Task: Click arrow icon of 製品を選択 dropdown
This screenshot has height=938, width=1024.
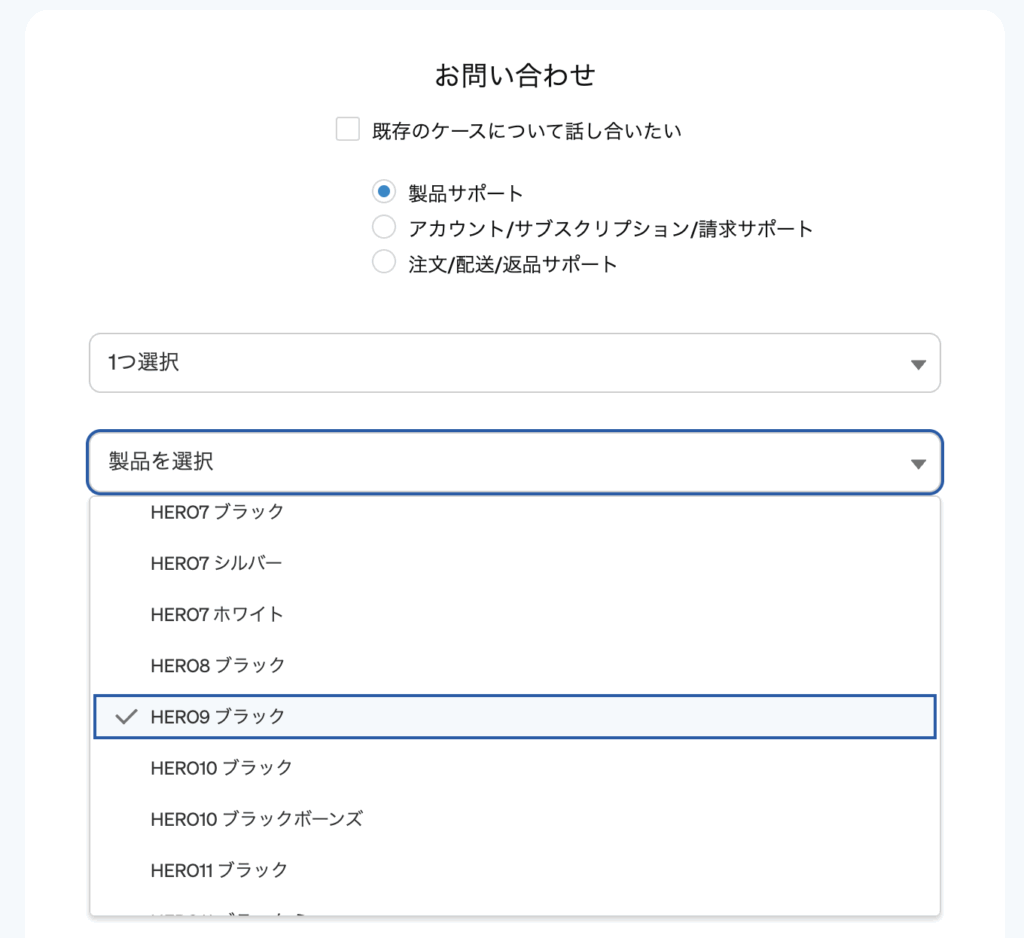Action: [x=918, y=464]
